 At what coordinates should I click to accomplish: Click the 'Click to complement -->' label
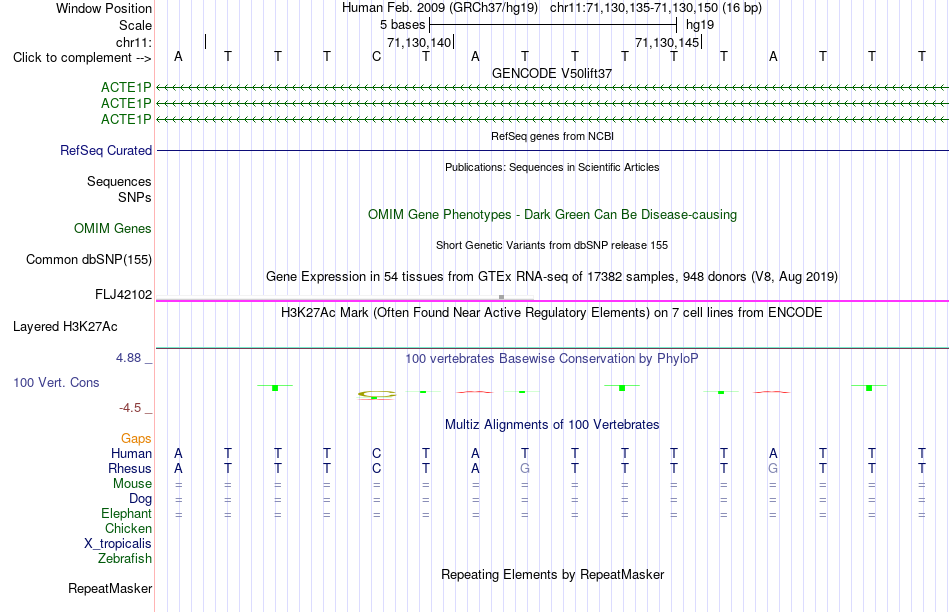(82, 58)
